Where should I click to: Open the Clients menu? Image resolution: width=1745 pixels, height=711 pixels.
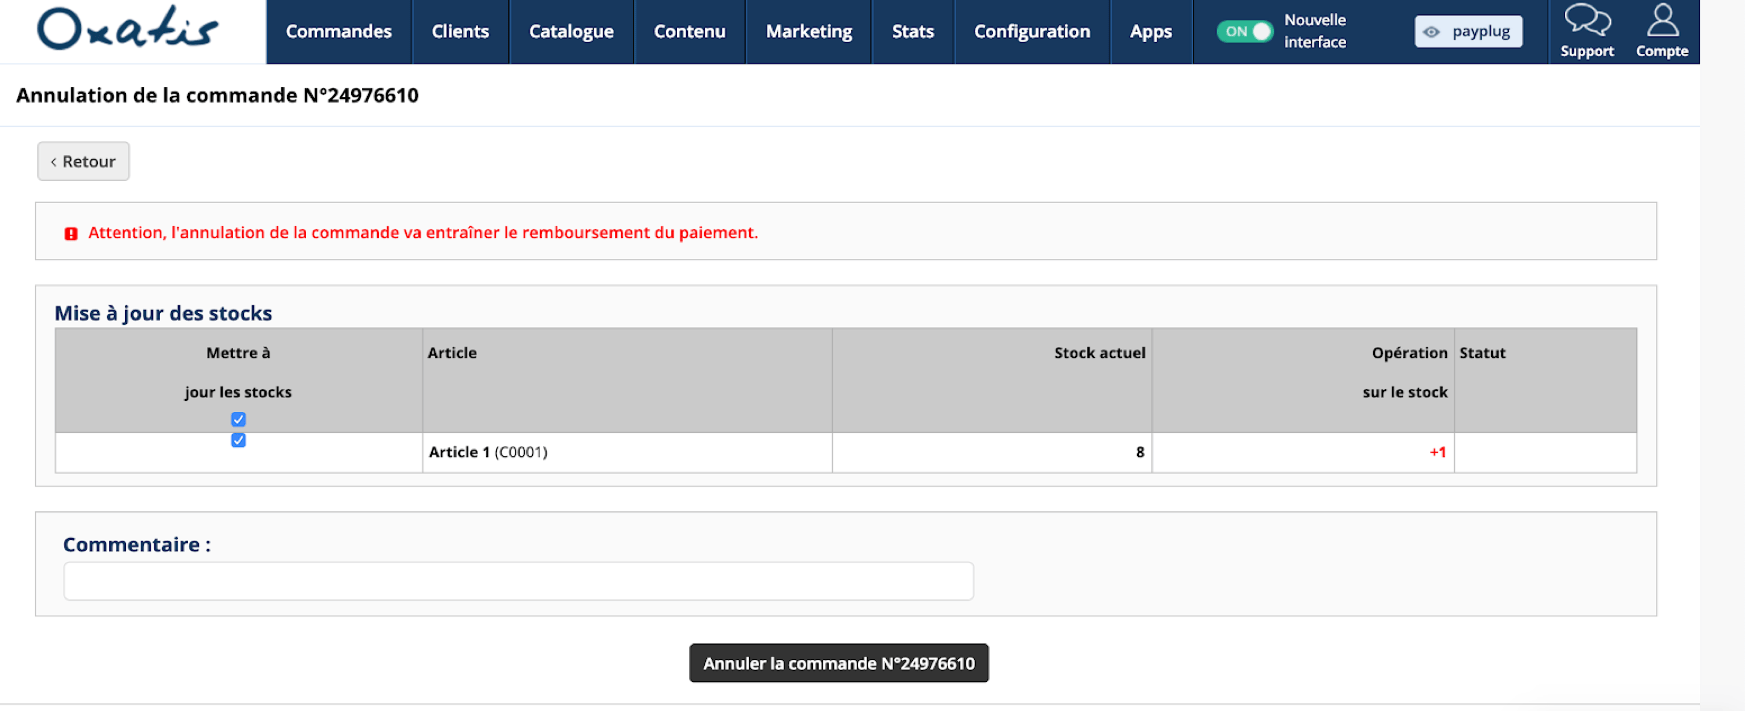pos(460,32)
